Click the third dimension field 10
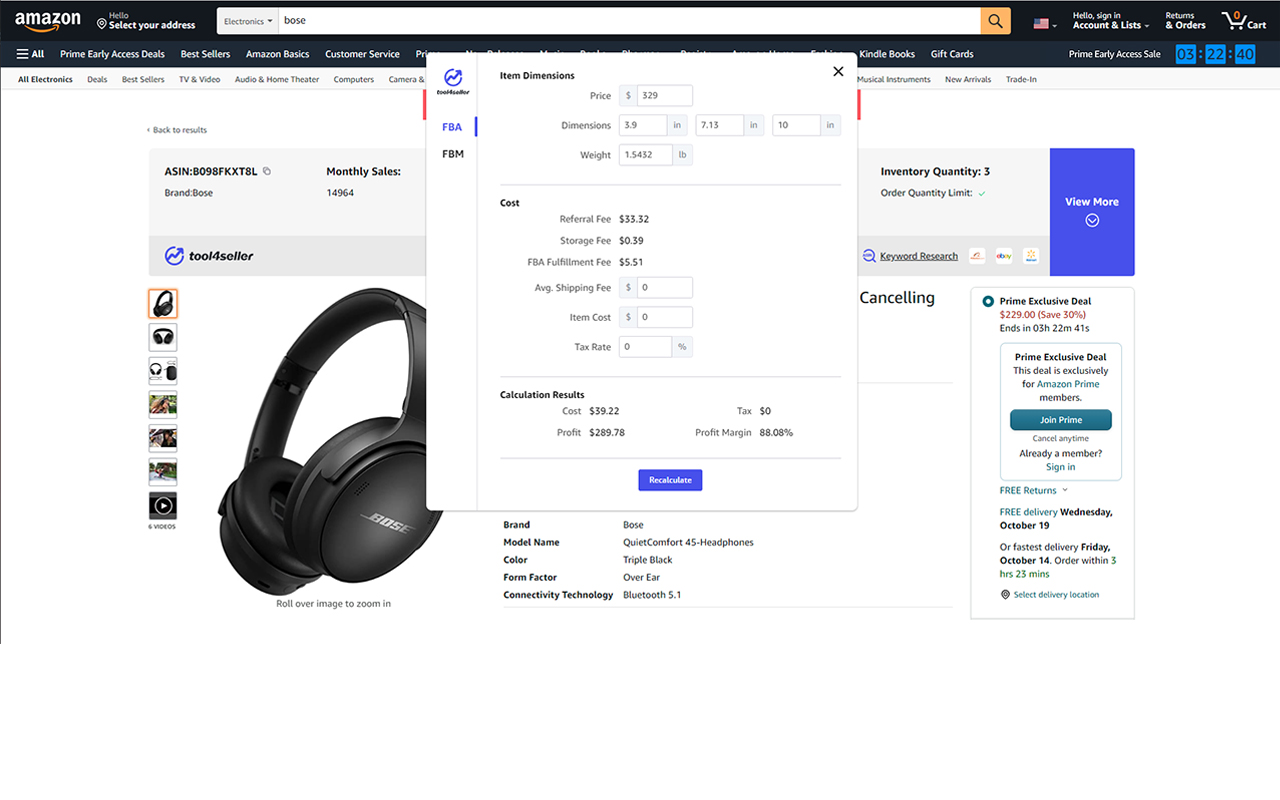The height and width of the screenshot is (800, 1280). coord(796,125)
